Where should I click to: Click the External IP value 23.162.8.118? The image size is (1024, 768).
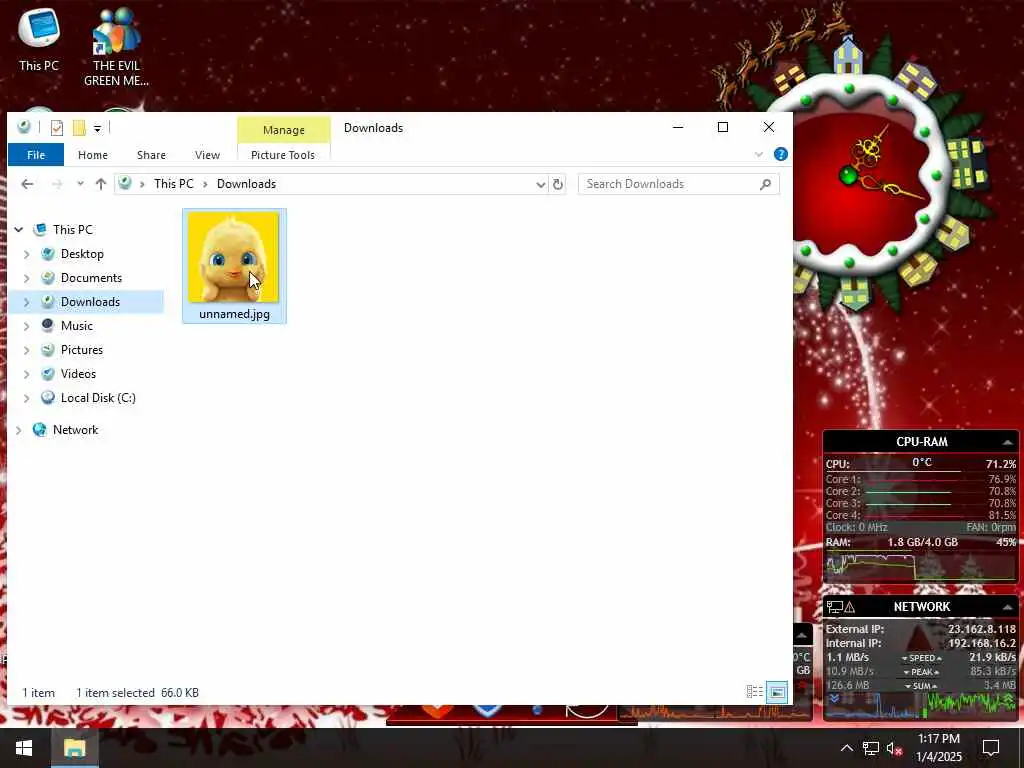click(x=982, y=630)
